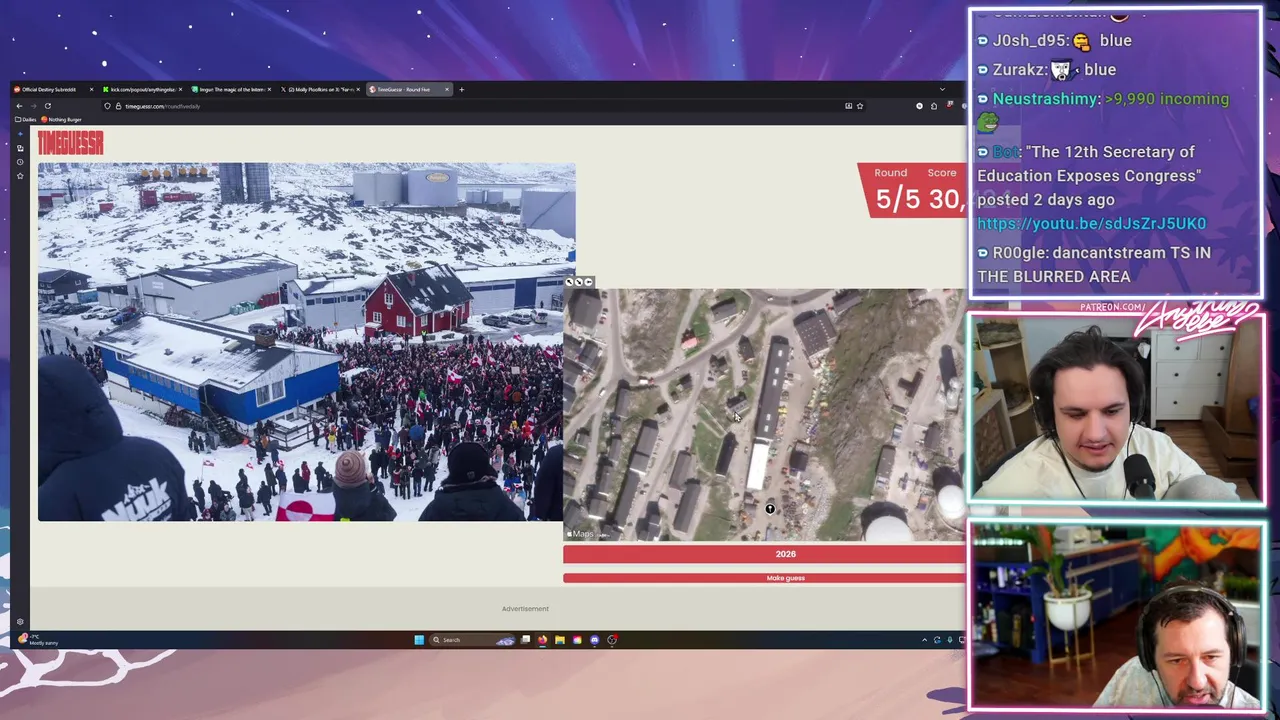Viewport: 1280px width, 720px height.
Task: Open the youtu.be link in chat
Action: [1091, 224]
